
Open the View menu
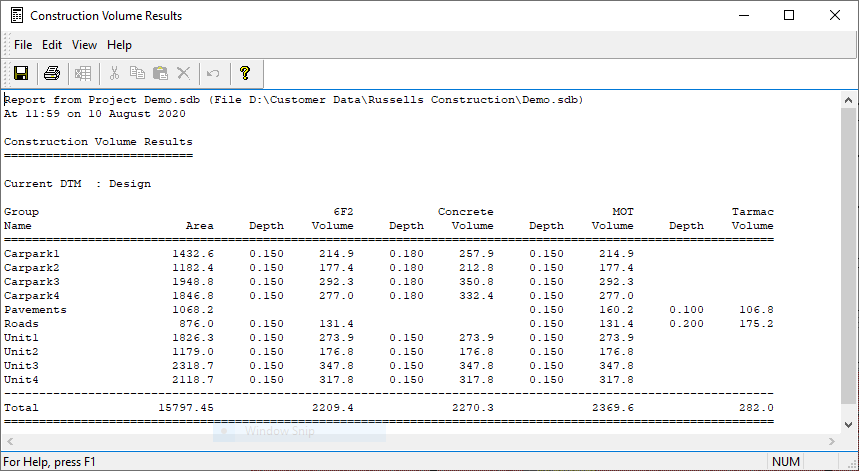(x=84, y=45)
